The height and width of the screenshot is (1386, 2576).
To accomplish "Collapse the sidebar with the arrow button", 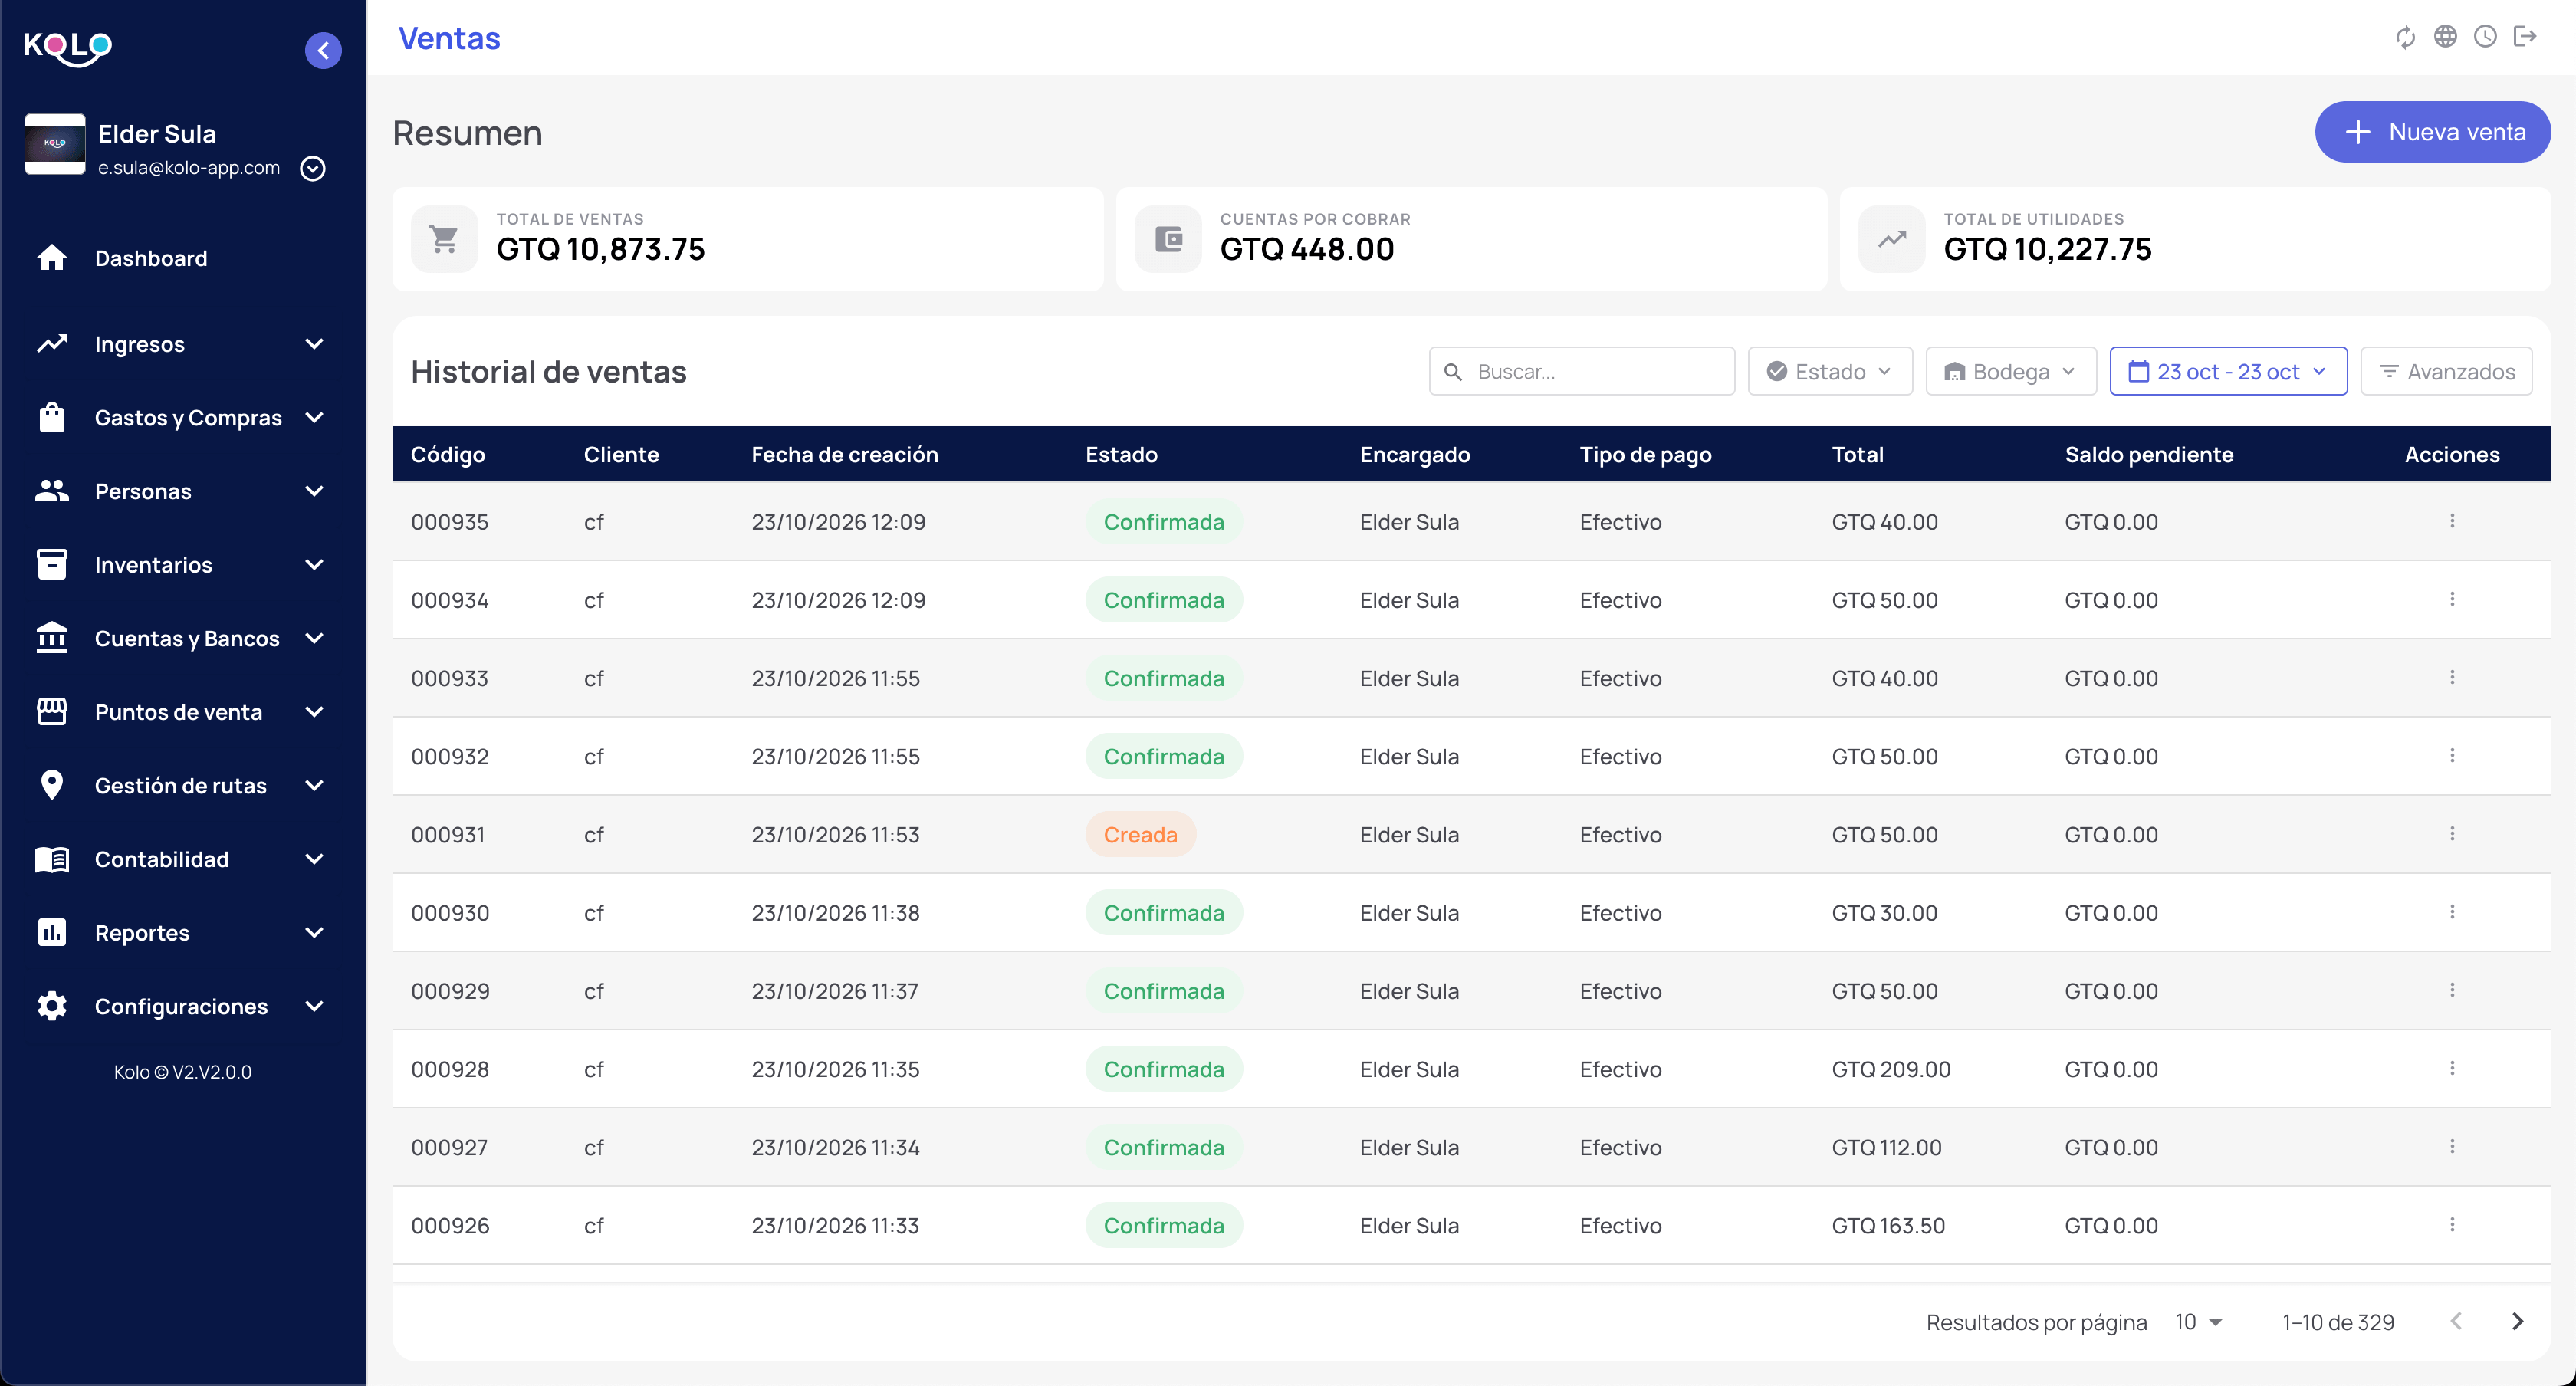I will (323, 50).
